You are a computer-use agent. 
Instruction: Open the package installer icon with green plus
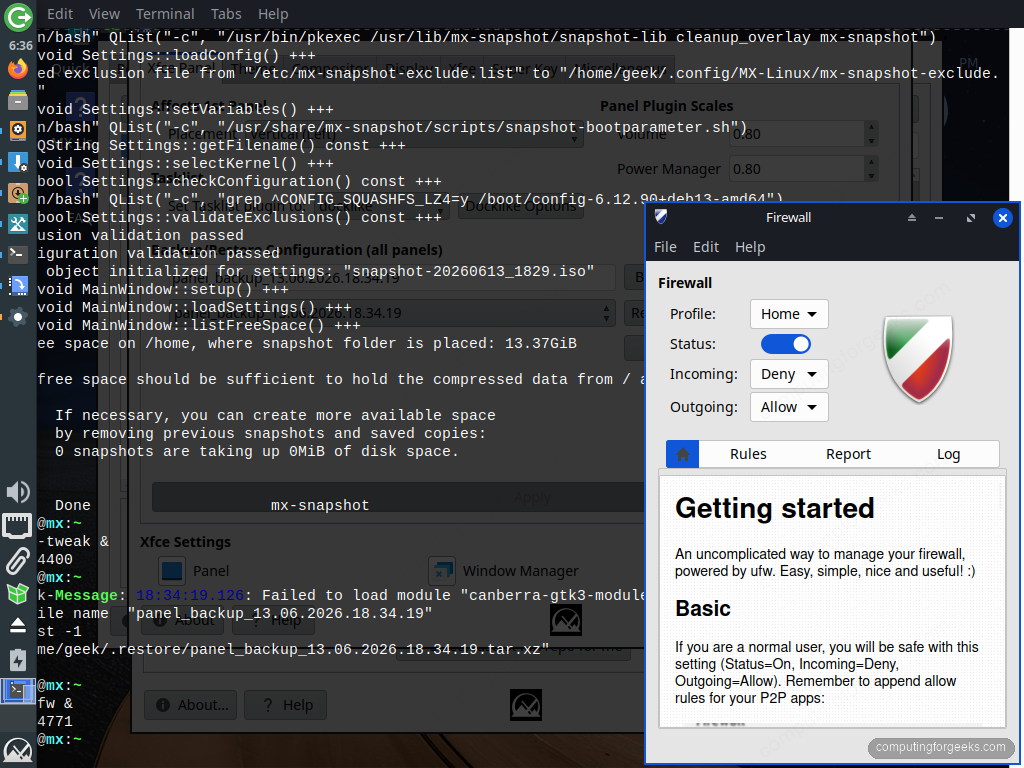click(x=18, y=193)
